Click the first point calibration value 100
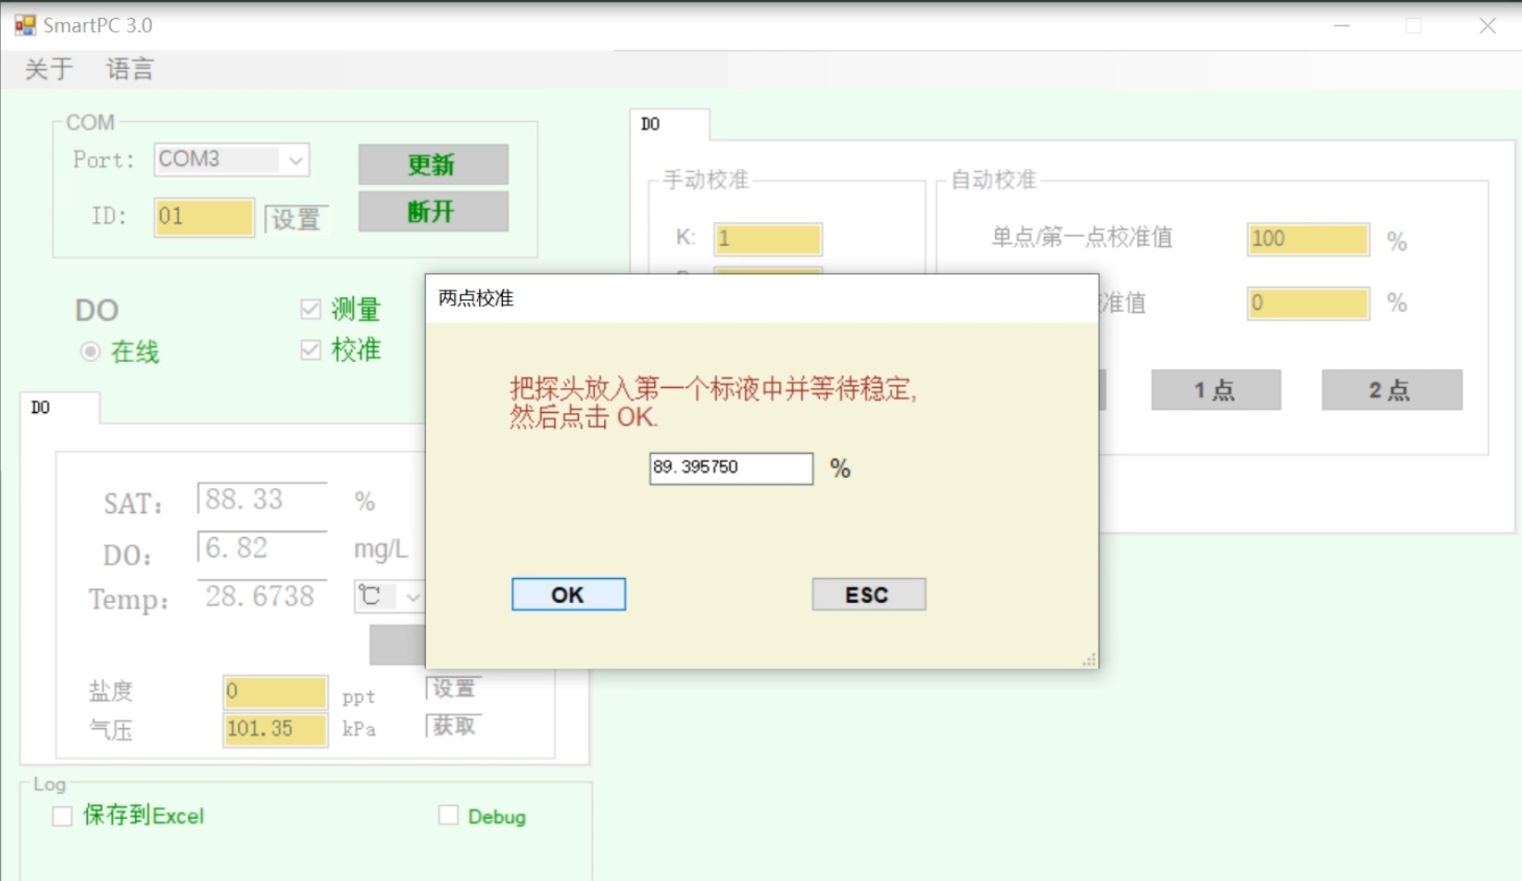Screen dimensions: 1522x881 pos(1308,239)
